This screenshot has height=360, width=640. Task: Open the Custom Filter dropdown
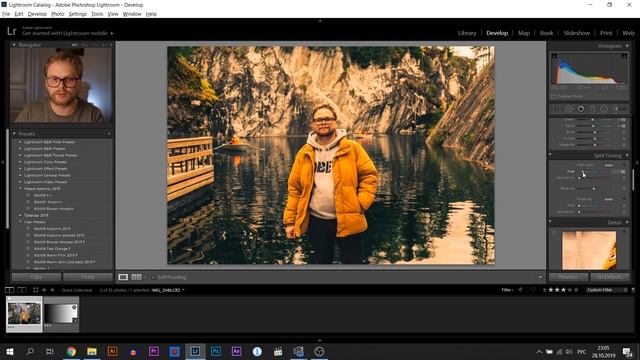(x=607, y=290)
